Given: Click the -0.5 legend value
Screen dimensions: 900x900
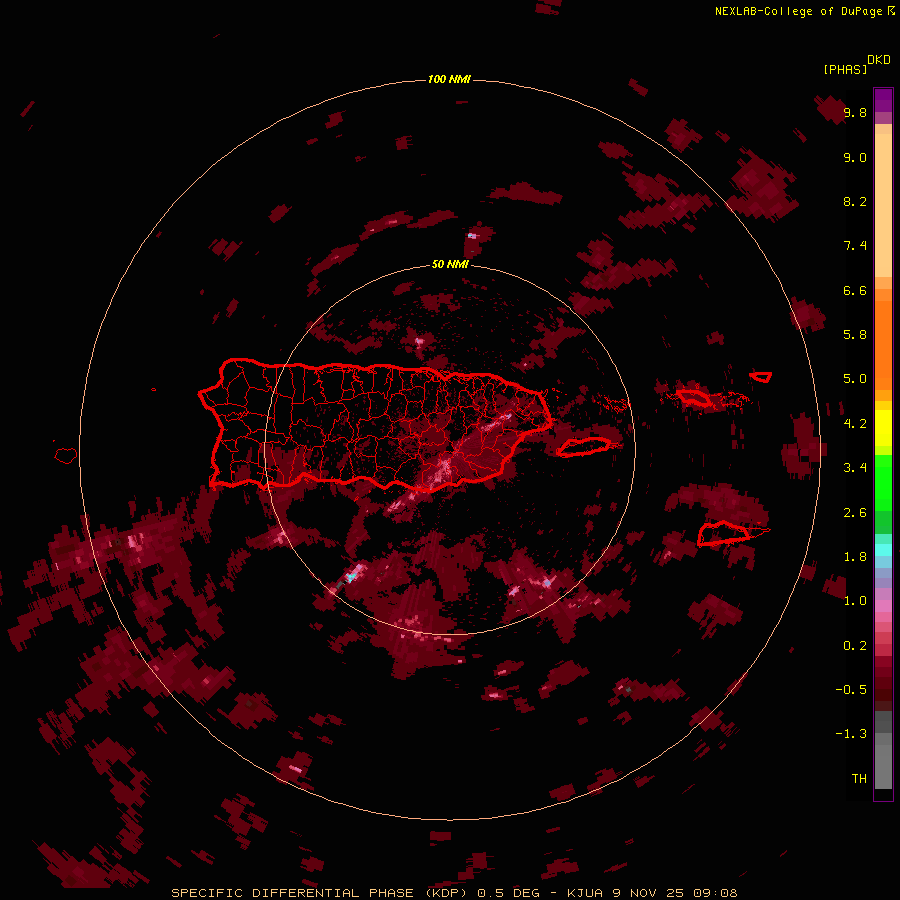Looking at the screenshot, I should click(851, 690).
